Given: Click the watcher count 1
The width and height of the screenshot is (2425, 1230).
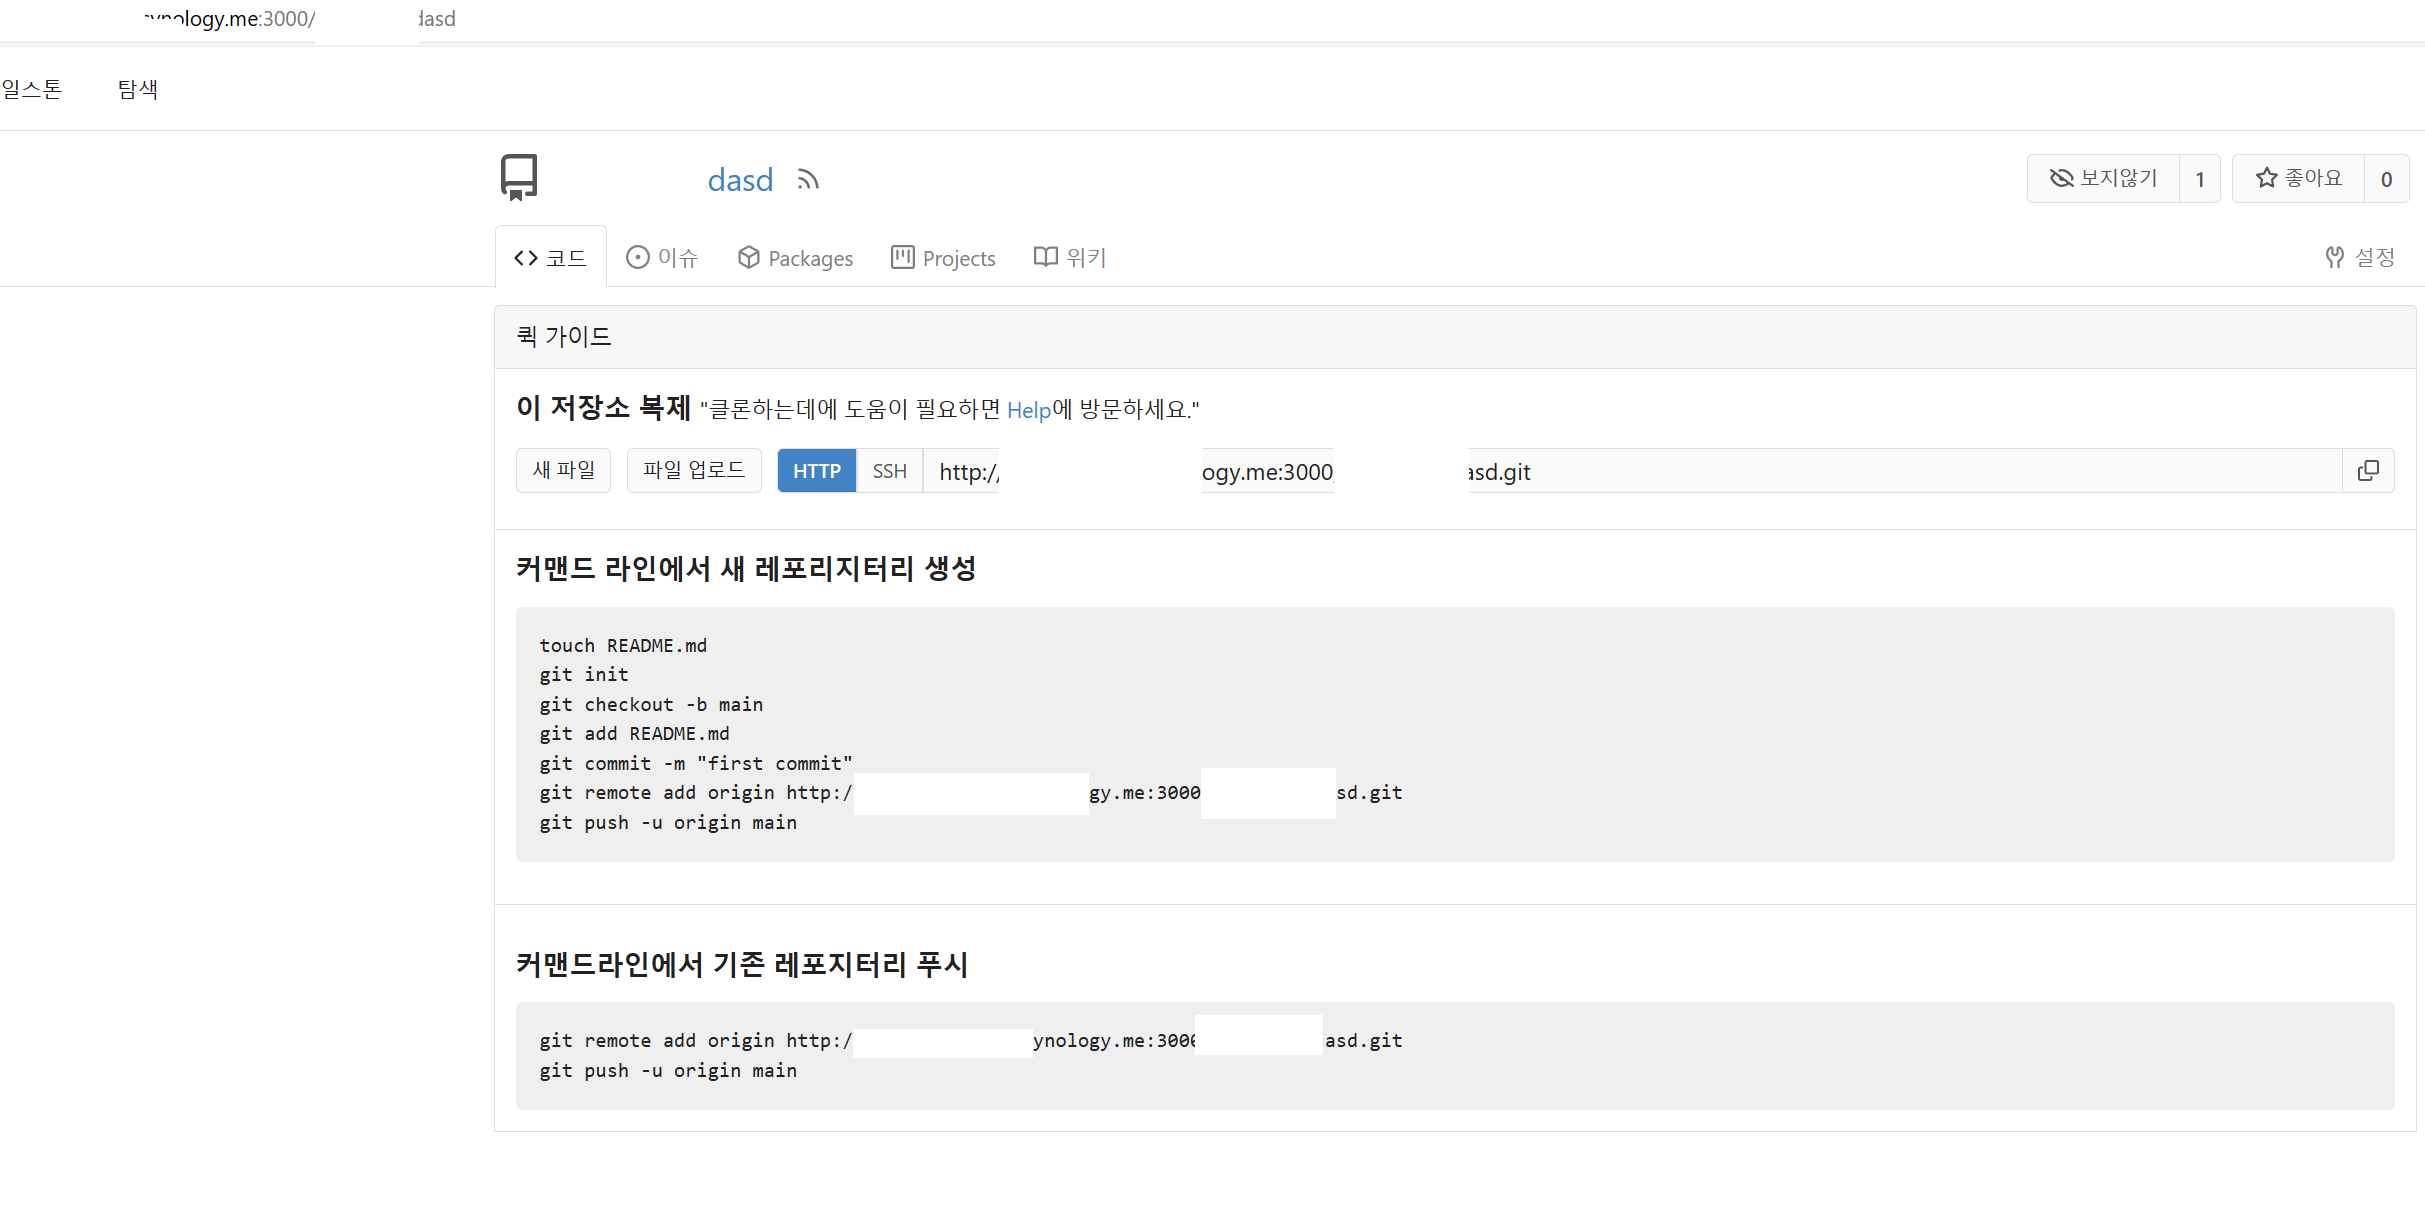Looking at the screenshot, I should 2199,179.
